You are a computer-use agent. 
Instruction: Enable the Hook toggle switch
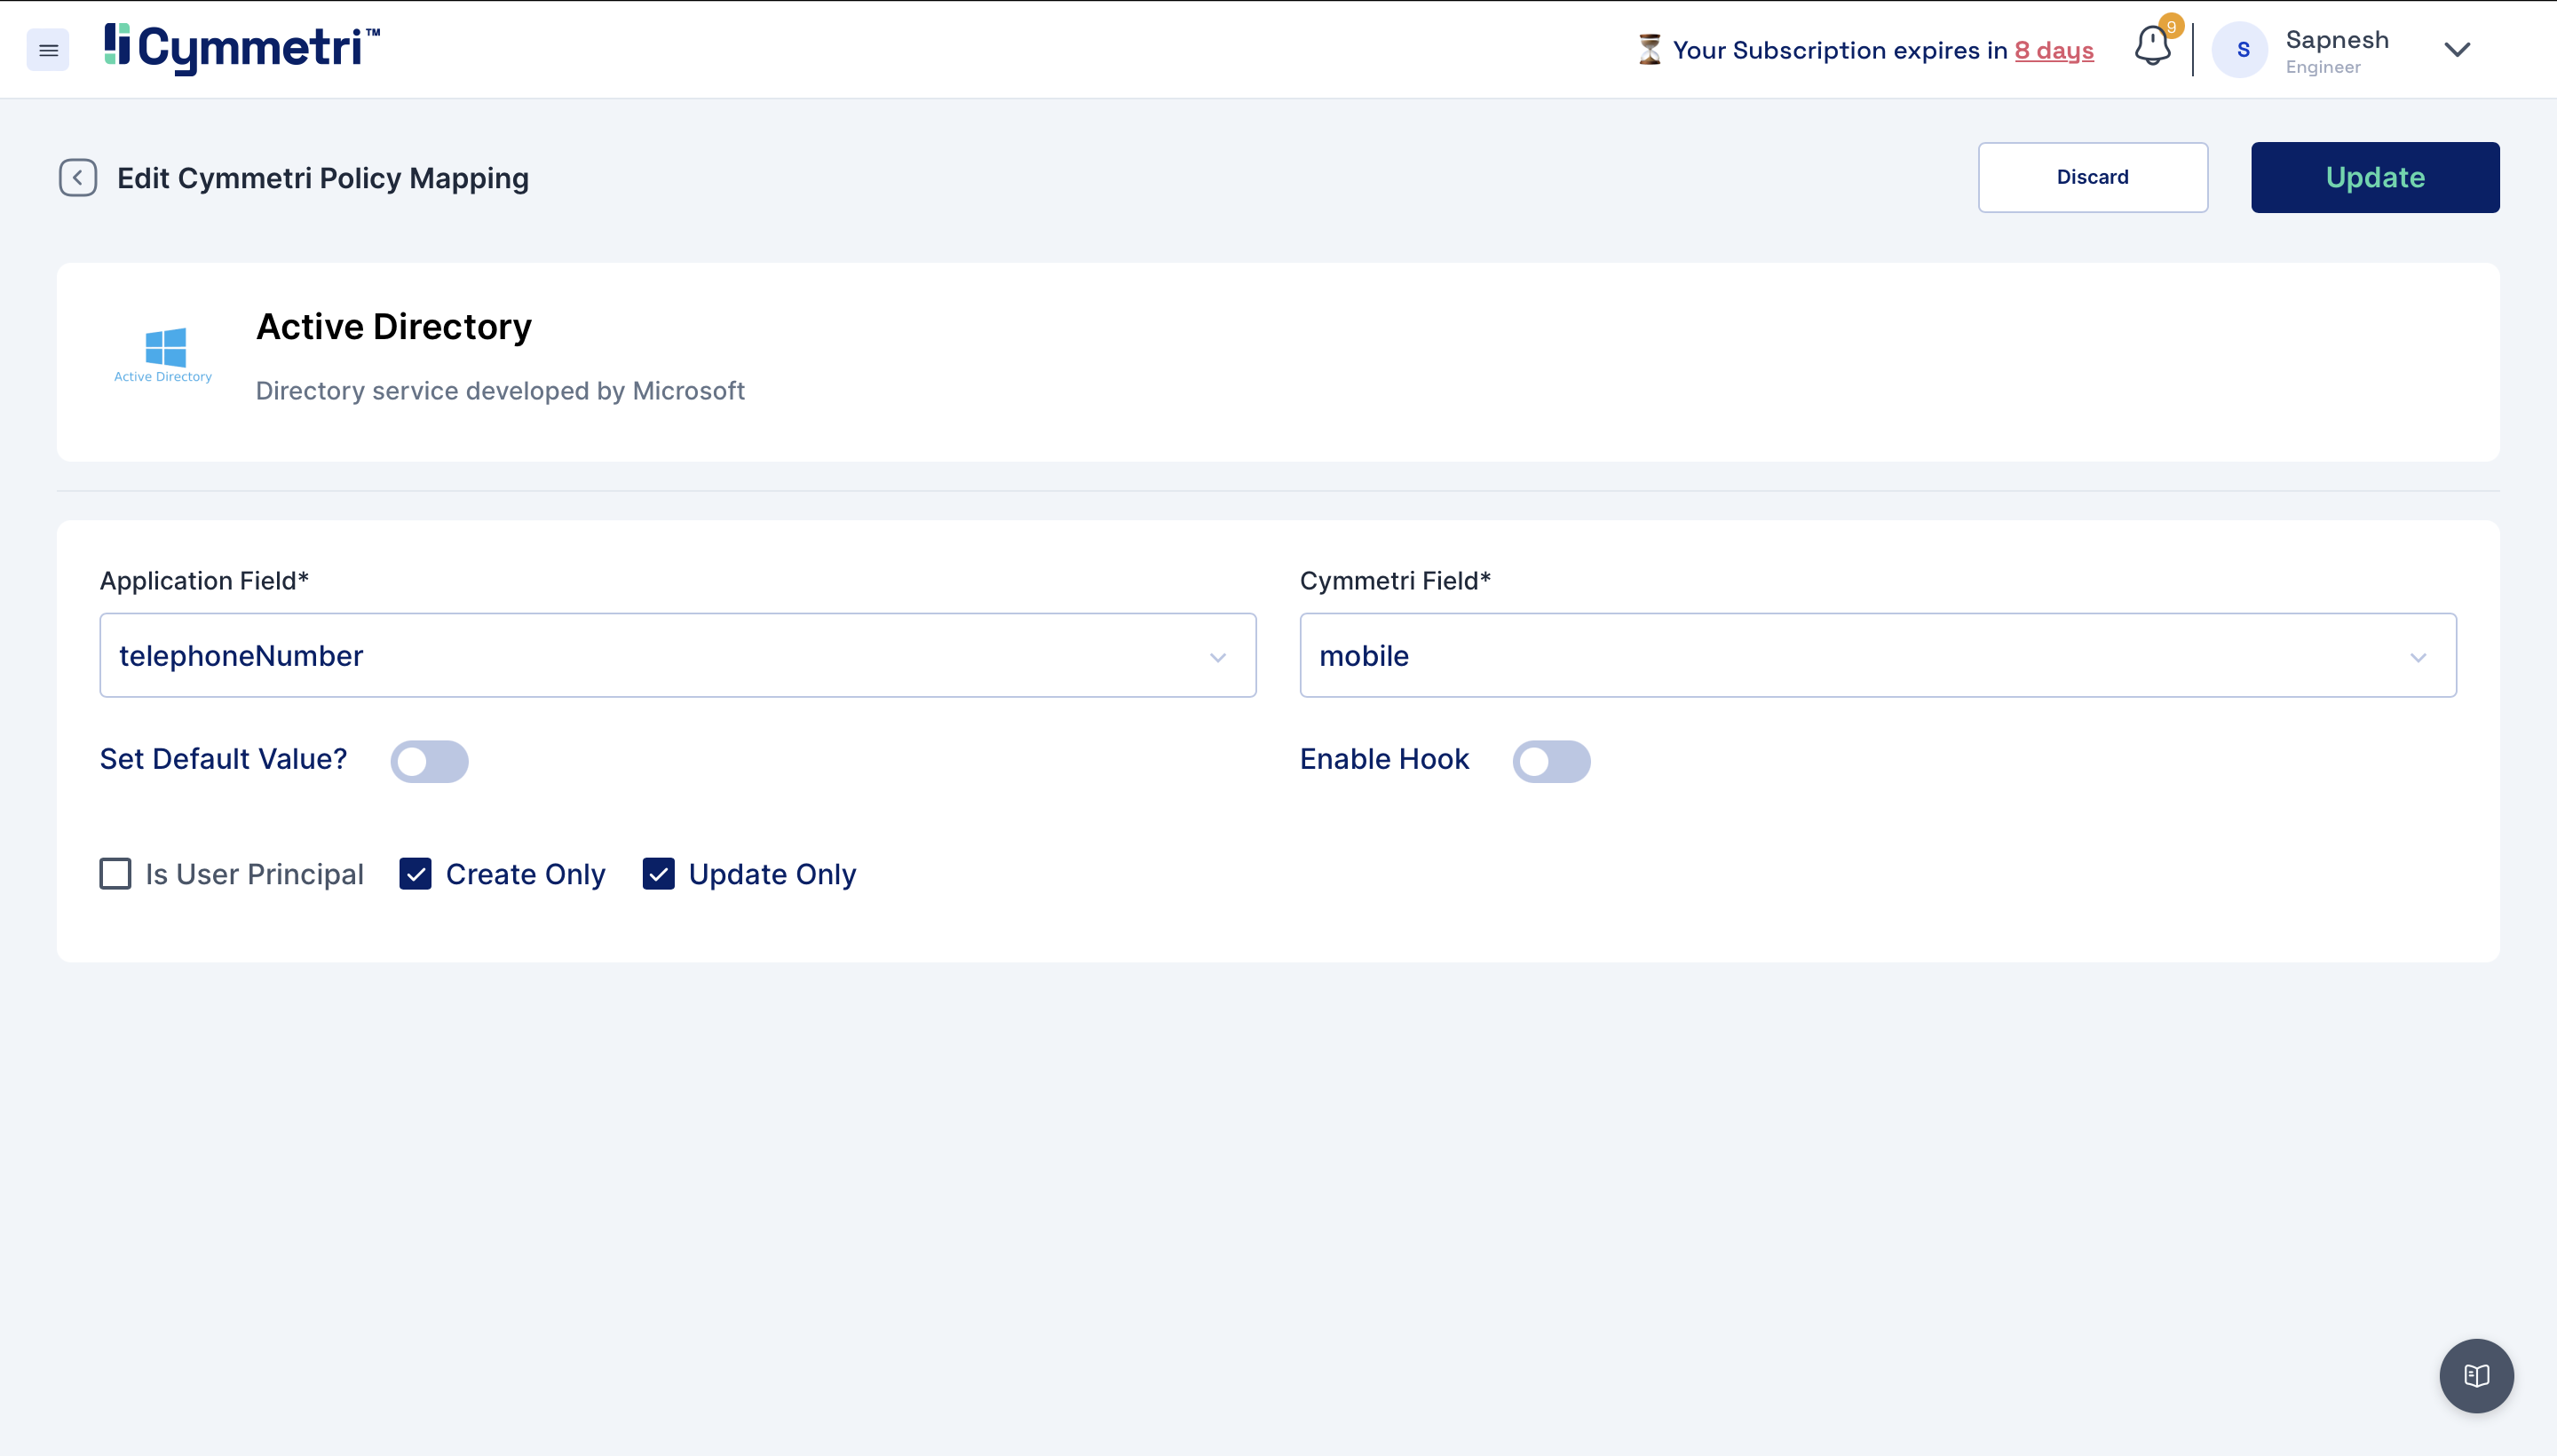point(1550,761)
